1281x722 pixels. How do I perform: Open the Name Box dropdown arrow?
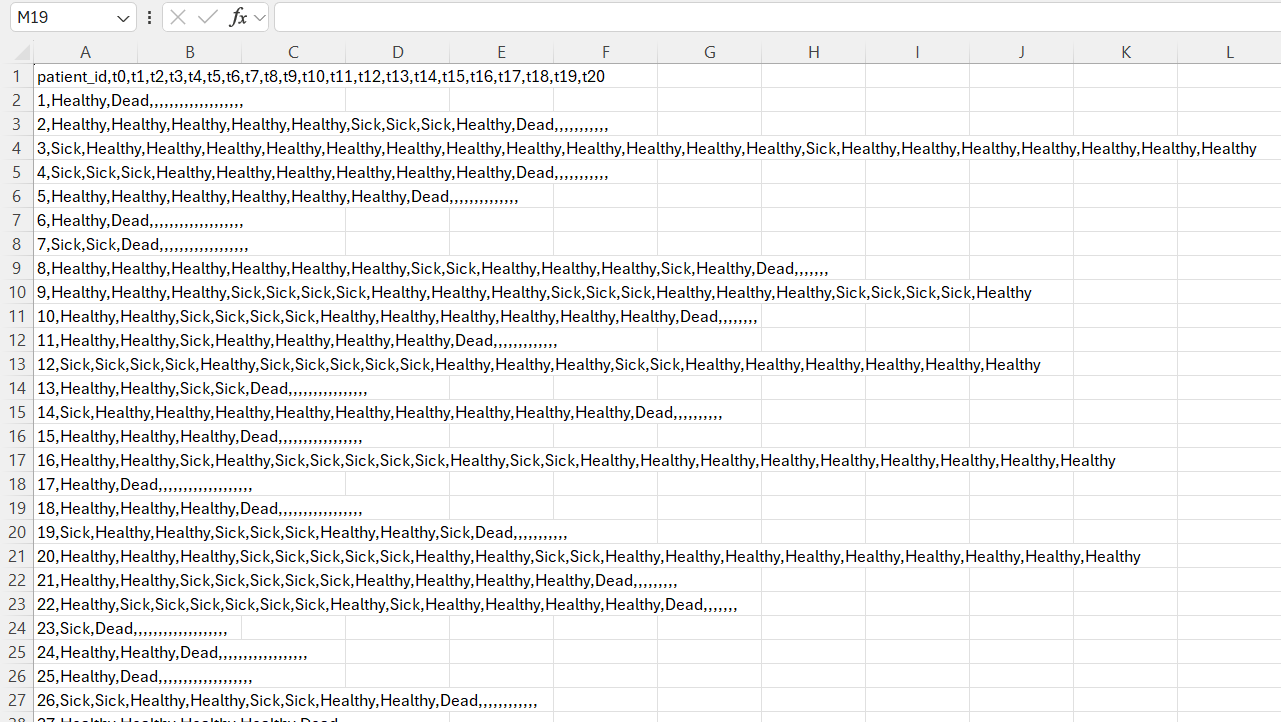pyautogui.click(x=123, y=18)
